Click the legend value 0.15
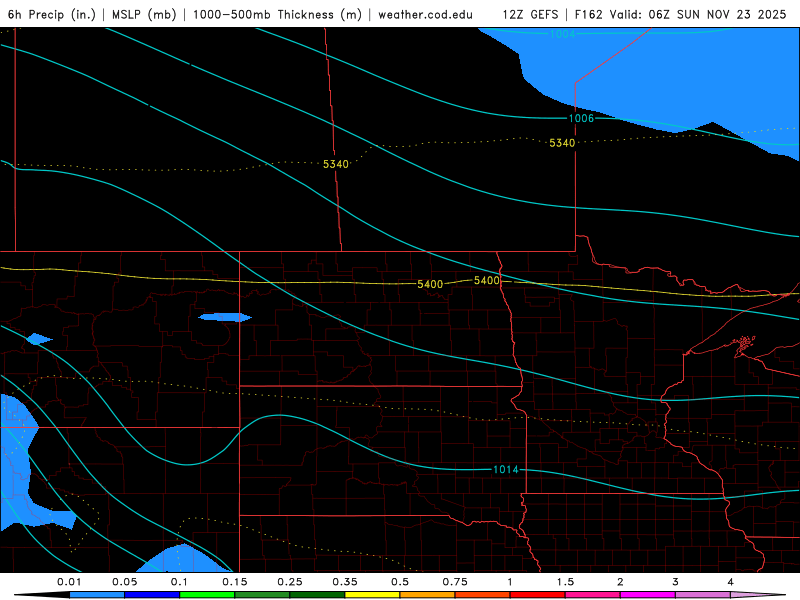Viewport: 800px width, 600px height. (x=235, y=582)
